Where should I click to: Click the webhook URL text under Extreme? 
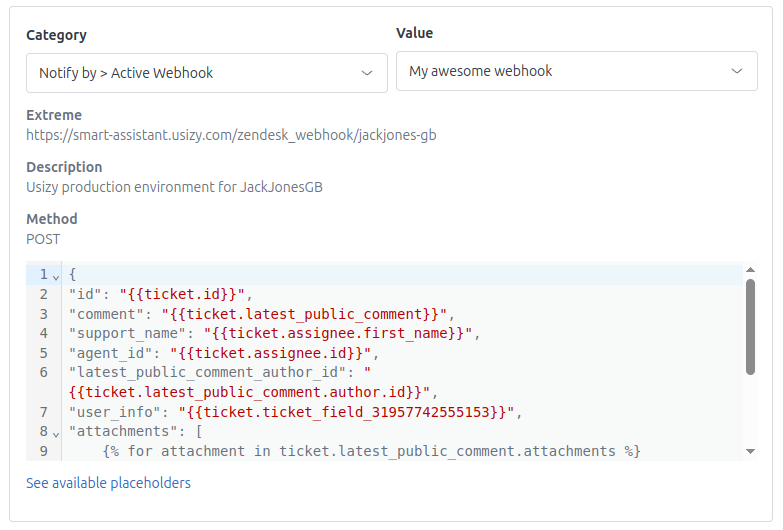coord(231,135)
